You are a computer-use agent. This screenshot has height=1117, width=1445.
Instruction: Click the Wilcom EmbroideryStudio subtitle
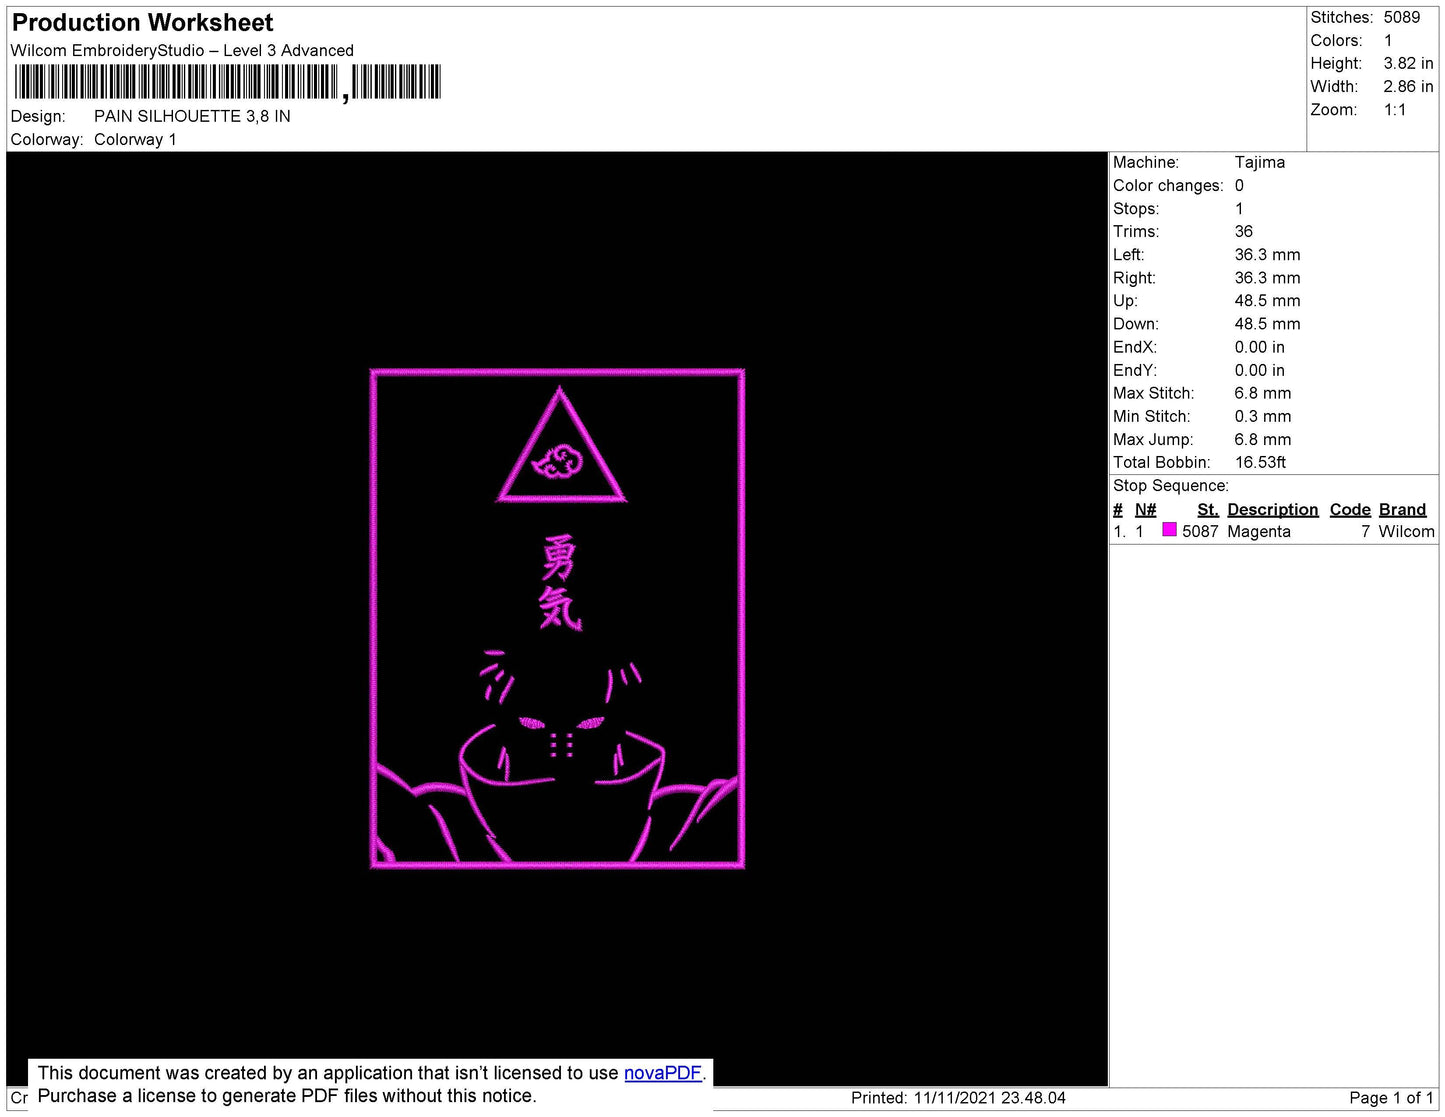coord(182,50)
